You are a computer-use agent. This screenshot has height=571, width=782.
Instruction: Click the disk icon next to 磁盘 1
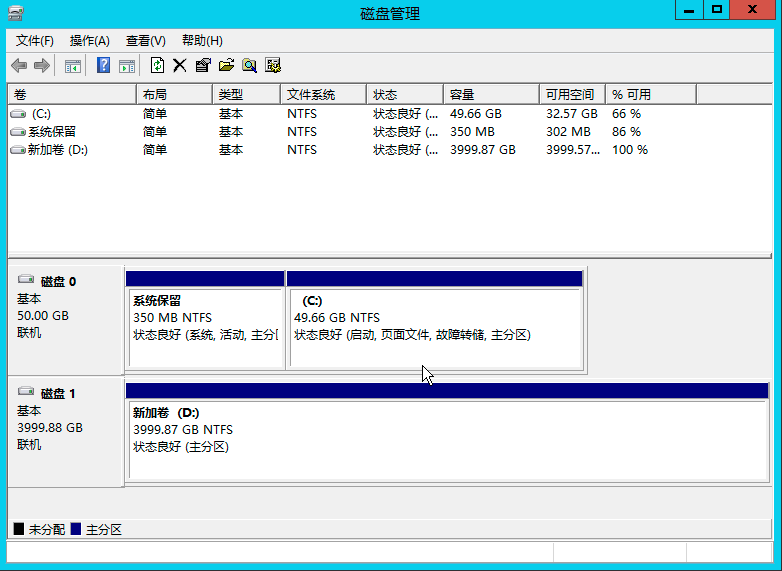point(26,391)
